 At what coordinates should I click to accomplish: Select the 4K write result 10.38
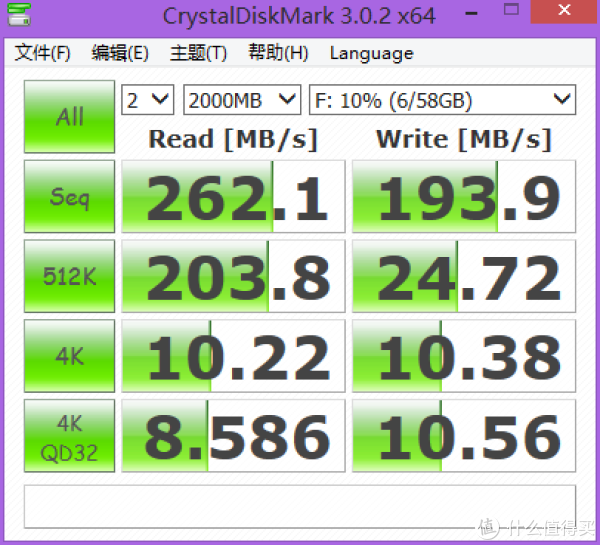[x=464, y=356]
